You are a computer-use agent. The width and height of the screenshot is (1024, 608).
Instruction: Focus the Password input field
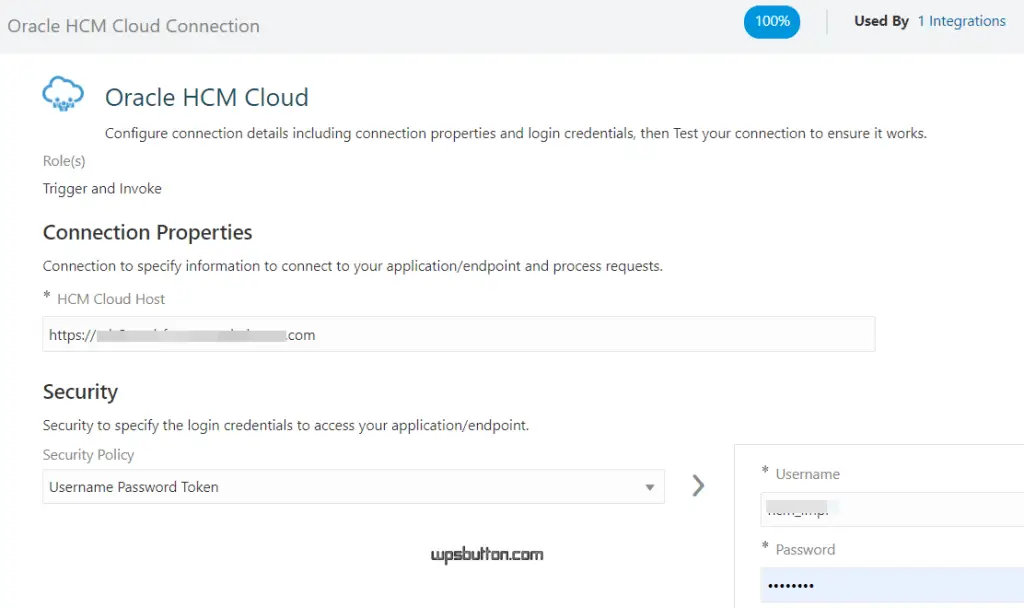click(x=892, y=585)
